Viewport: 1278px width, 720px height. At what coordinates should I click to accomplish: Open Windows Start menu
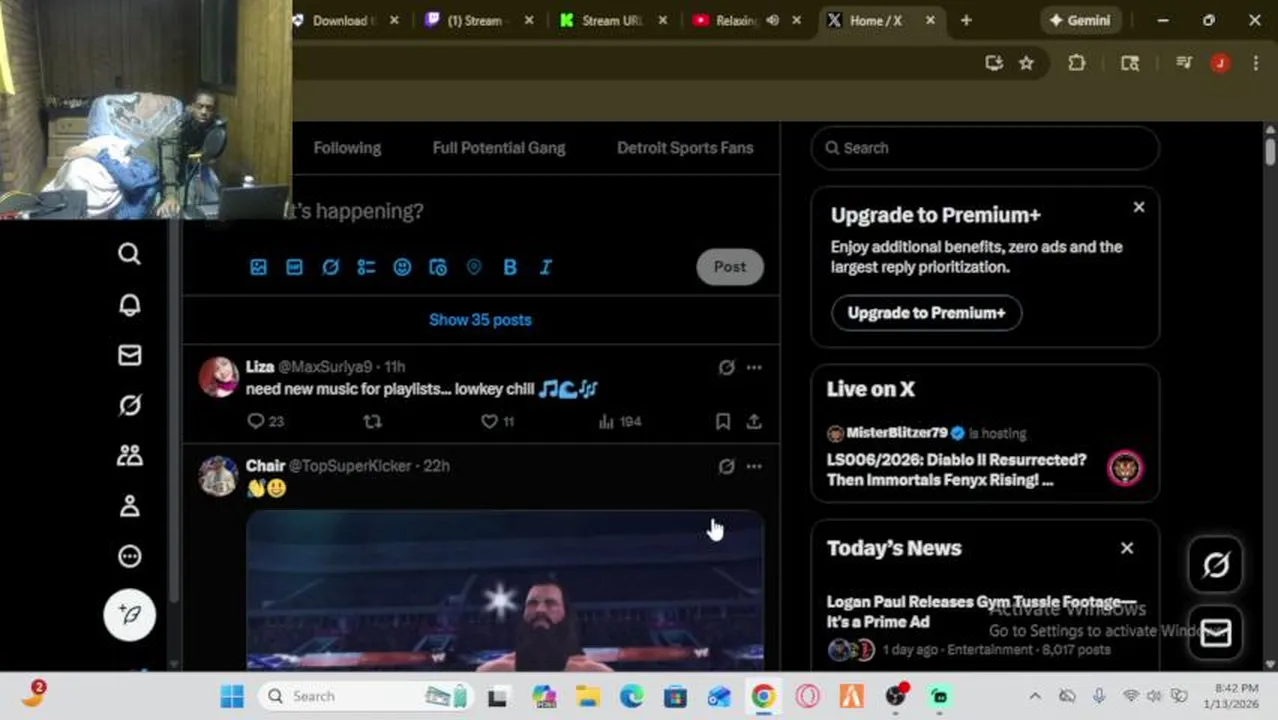[x=232, y=696]
